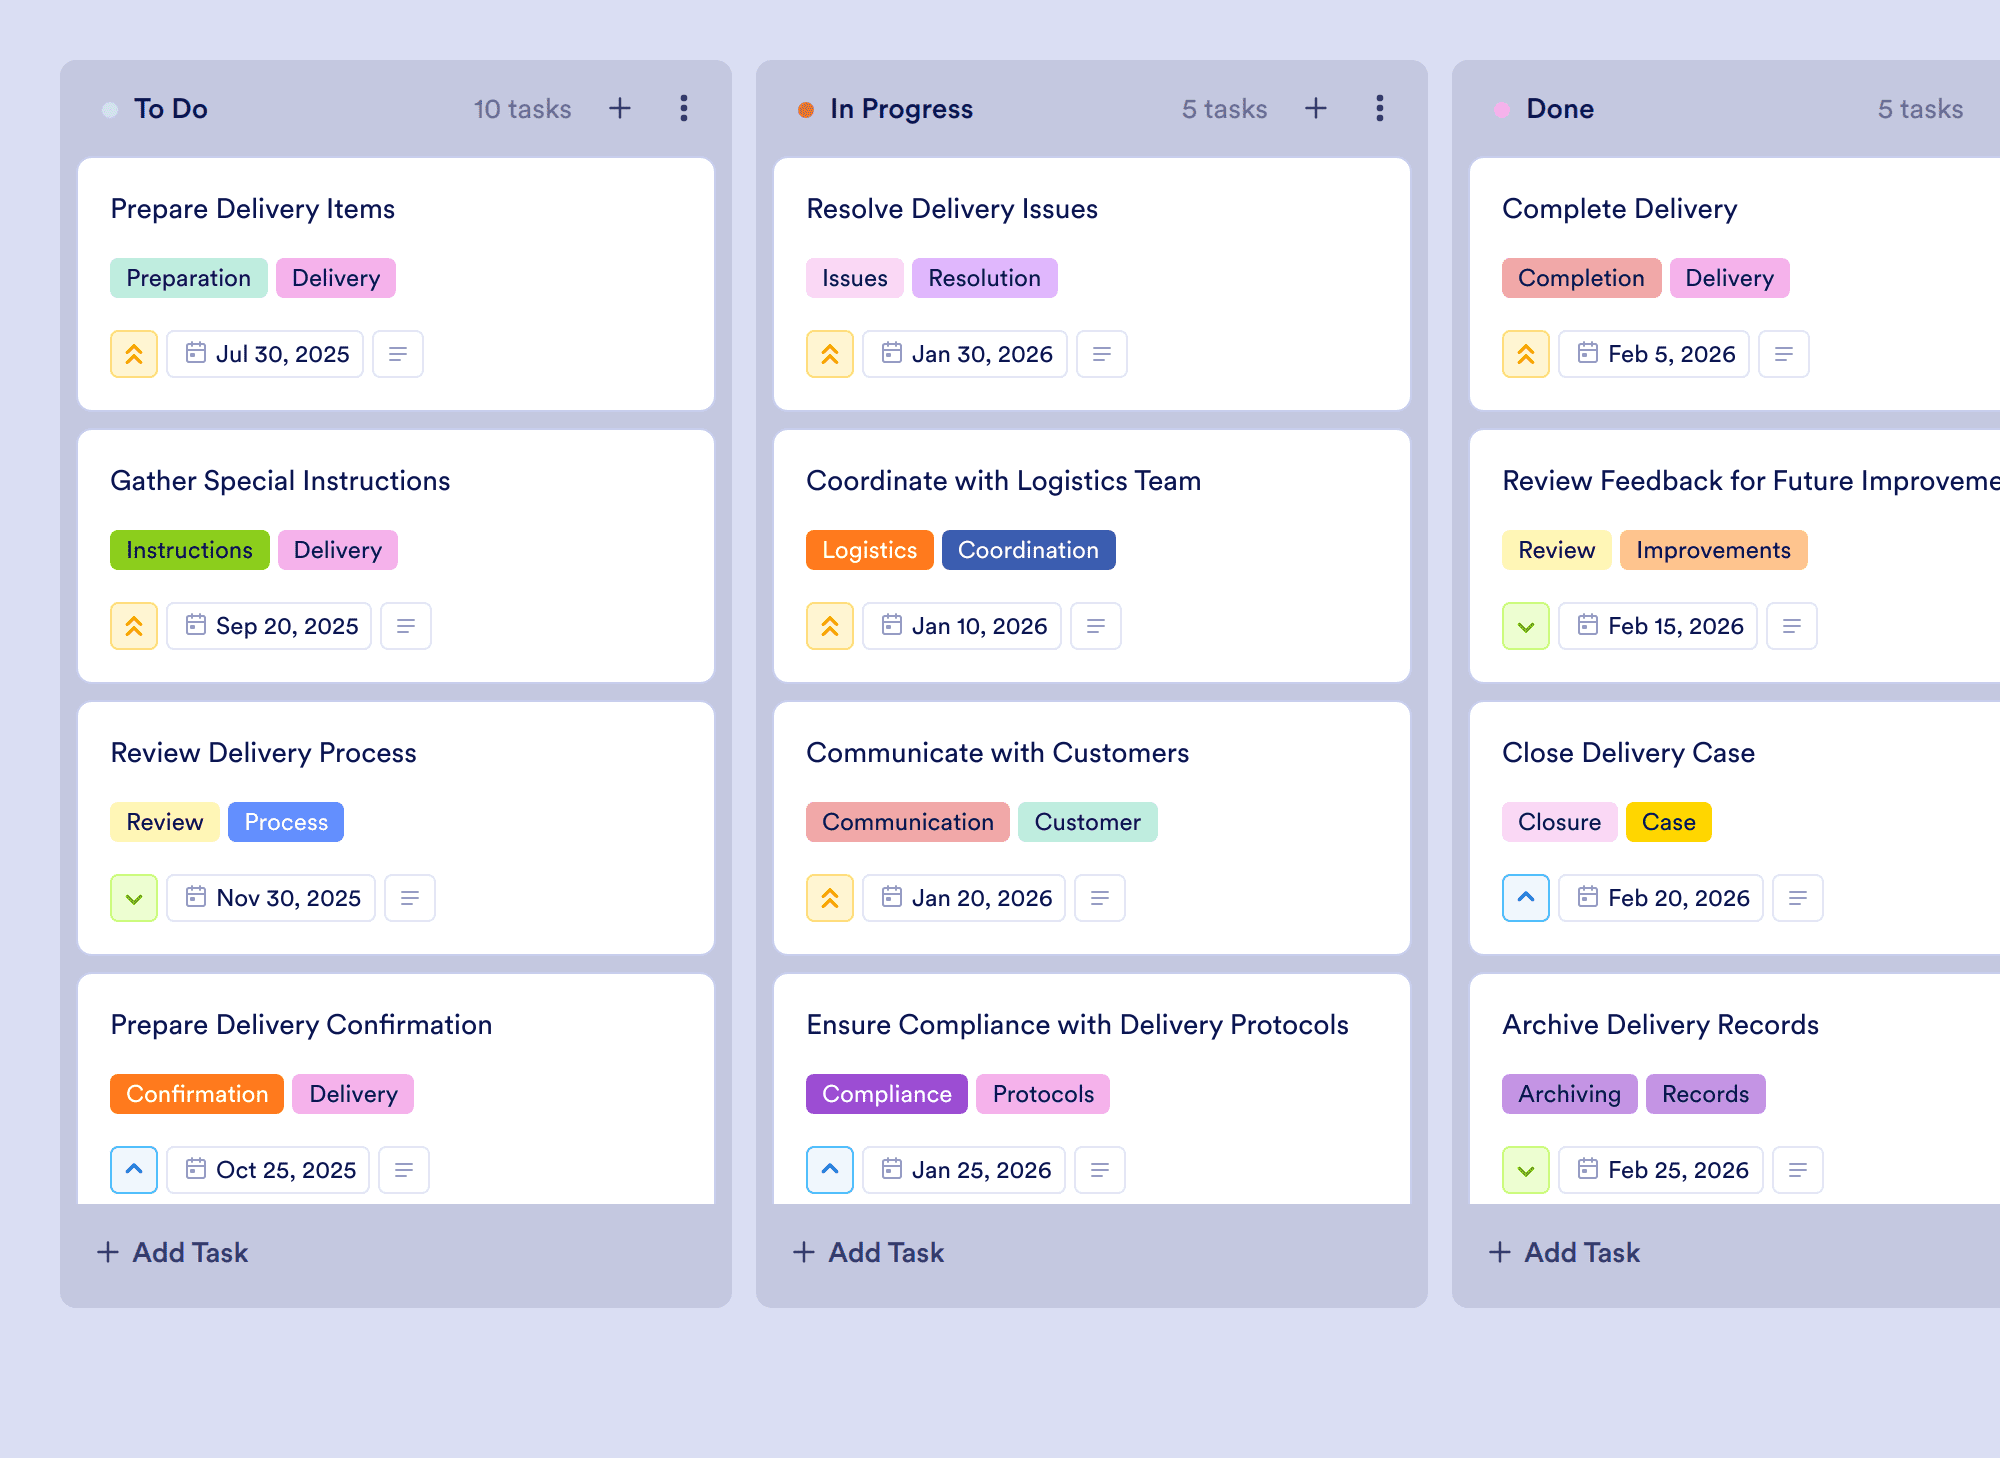
Task: Open high priority indicator on Gather Special Instructions
Action: 134,626
